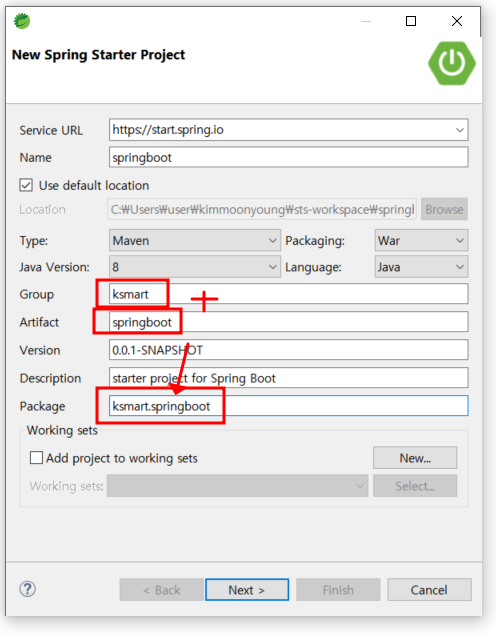Click the Service URL label
Screen dimensions: 496x636
tap(51, 130)
